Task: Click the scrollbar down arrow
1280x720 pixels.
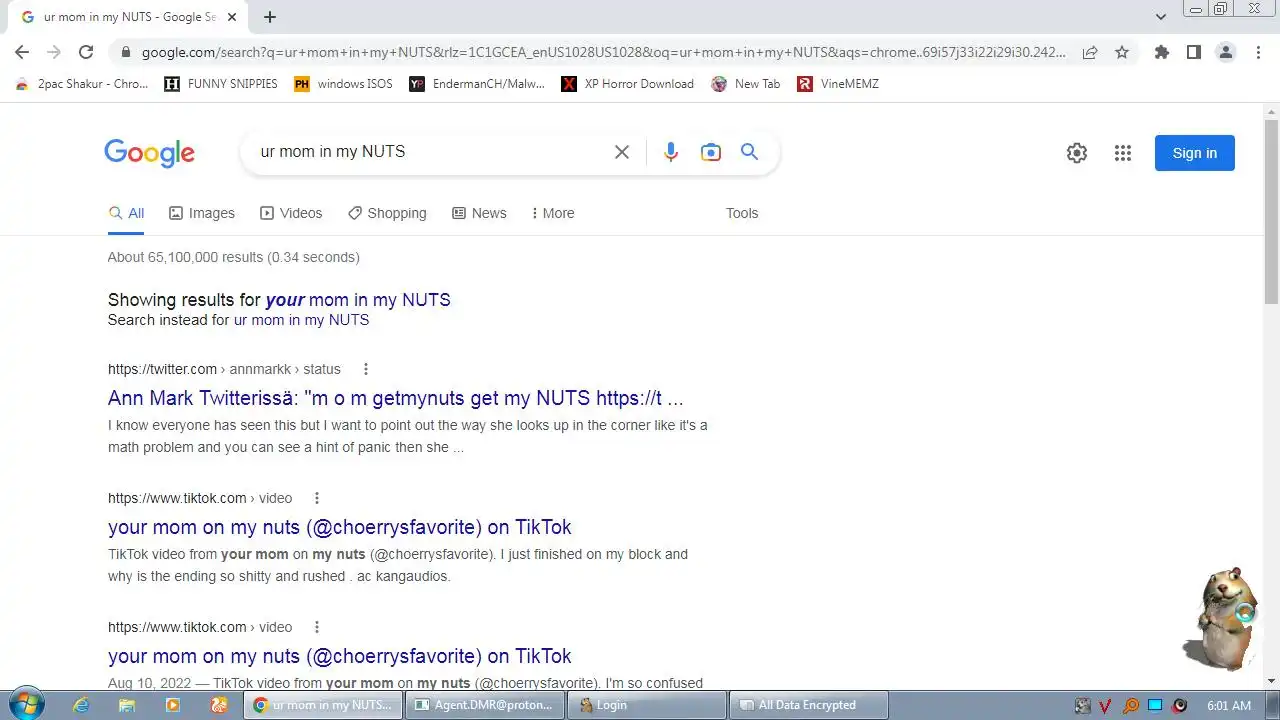Action: pos(1271,681)
